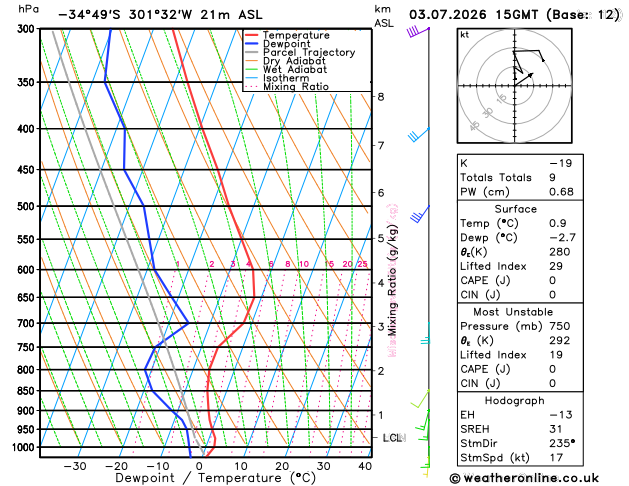
Task: Click the coordinates title '-34°49'S 301°32'W 21m ASL'
Action: (160, 15)
